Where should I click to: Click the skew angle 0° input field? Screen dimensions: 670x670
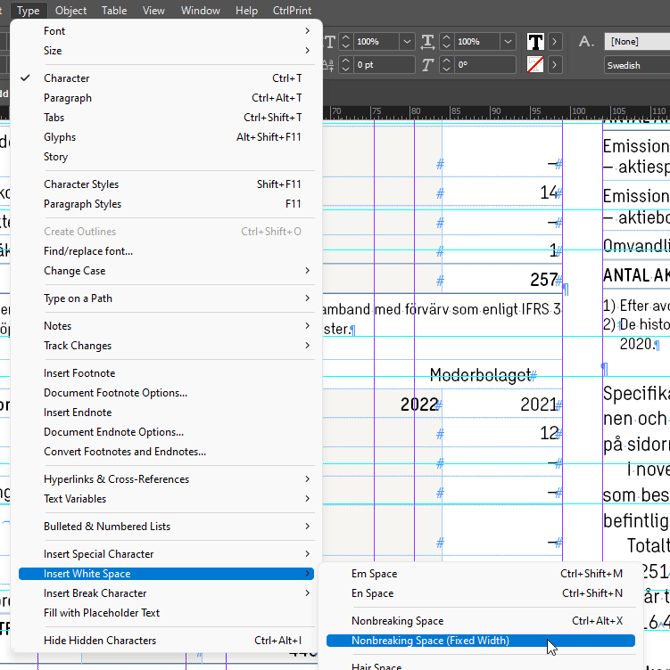click(x=480, y=65)
